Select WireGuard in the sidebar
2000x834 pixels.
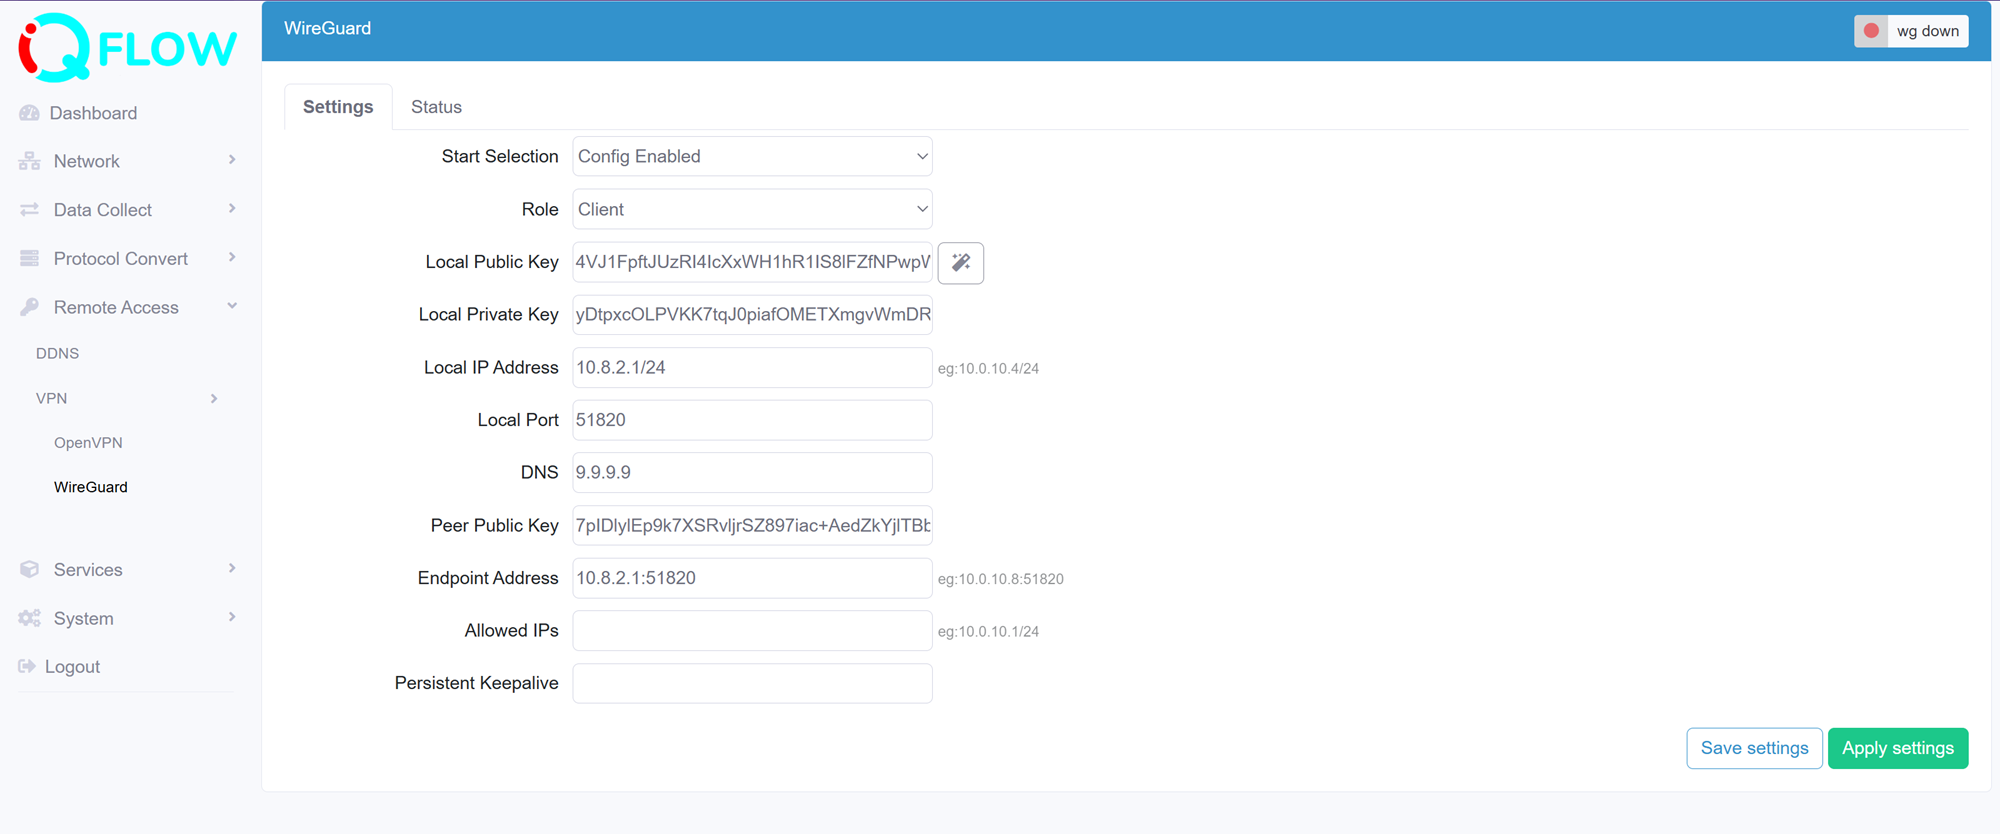tap(91, 487)
